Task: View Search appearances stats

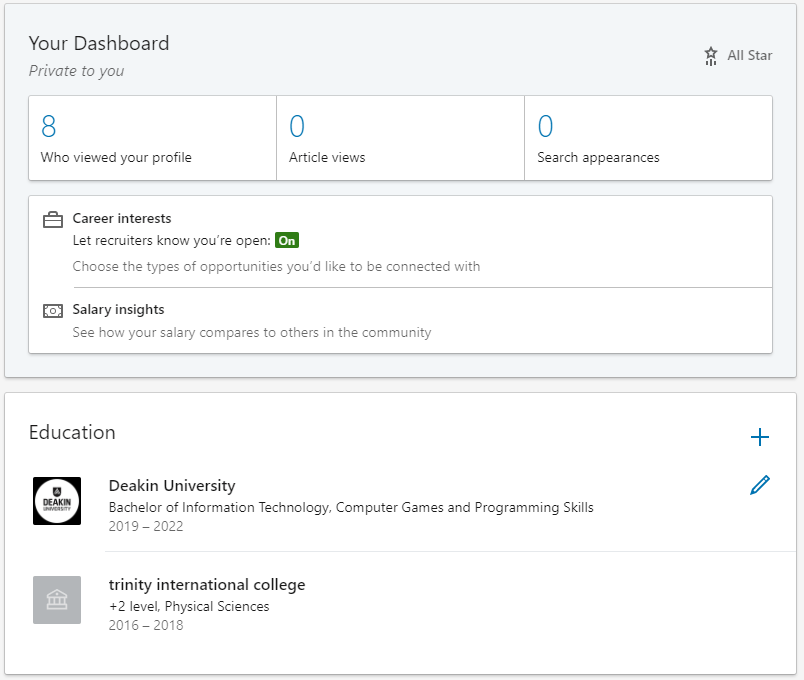Action: pos(598,158)
